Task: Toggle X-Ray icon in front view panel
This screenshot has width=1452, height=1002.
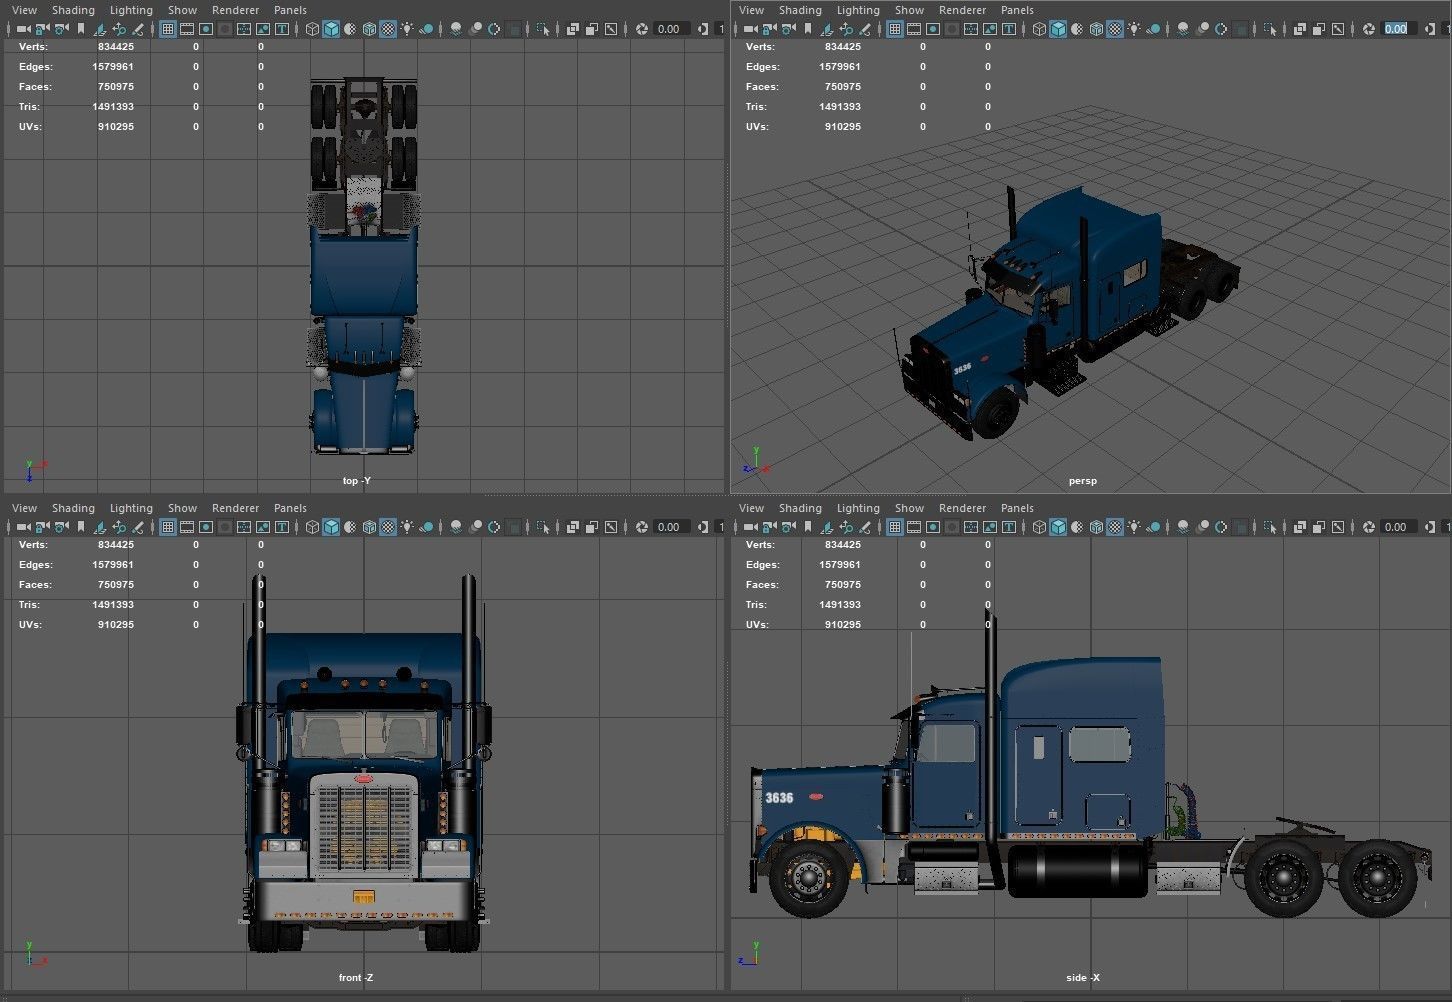Action: tap(573, 527)
